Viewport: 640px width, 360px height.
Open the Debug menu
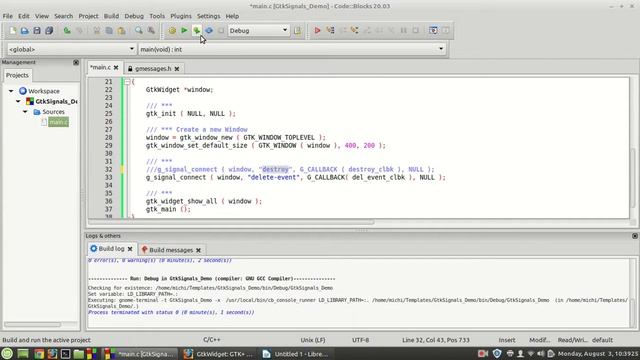coord(134,16)
